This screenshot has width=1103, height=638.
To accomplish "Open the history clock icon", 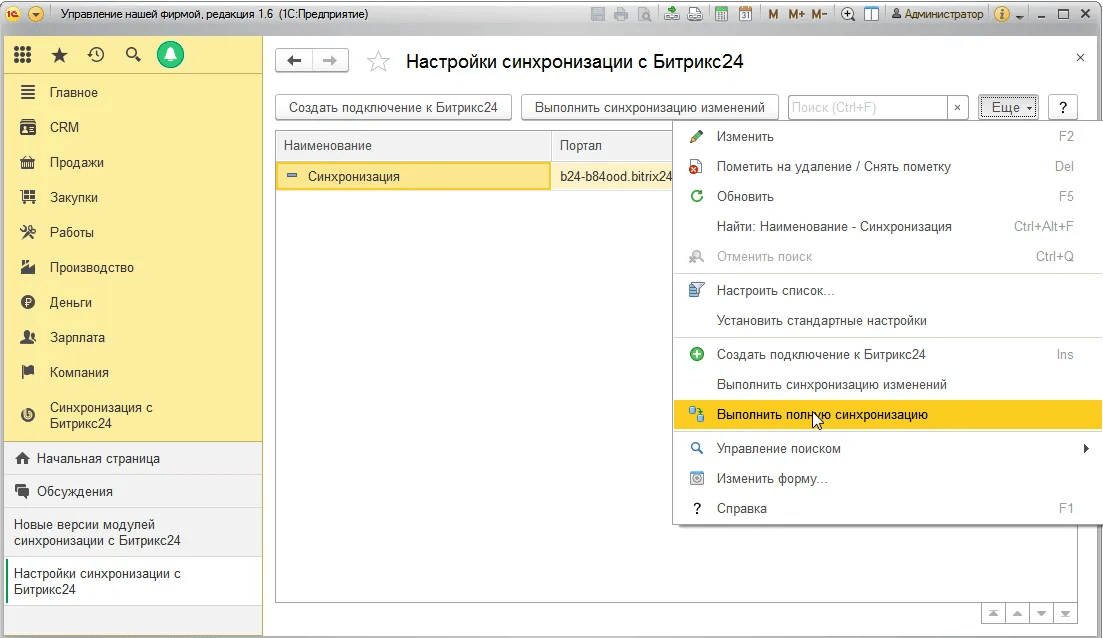I will (x=96, y=55).
